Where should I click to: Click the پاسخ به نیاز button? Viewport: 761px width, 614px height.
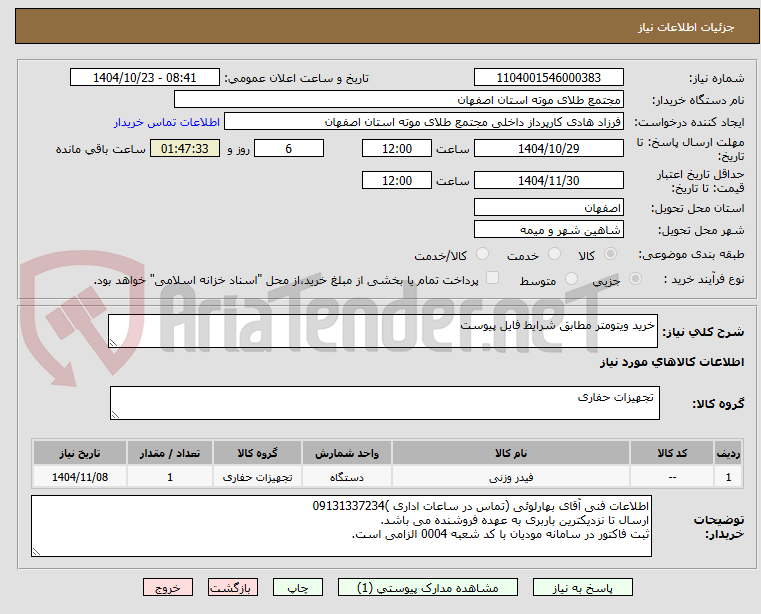tap(582, 587)
